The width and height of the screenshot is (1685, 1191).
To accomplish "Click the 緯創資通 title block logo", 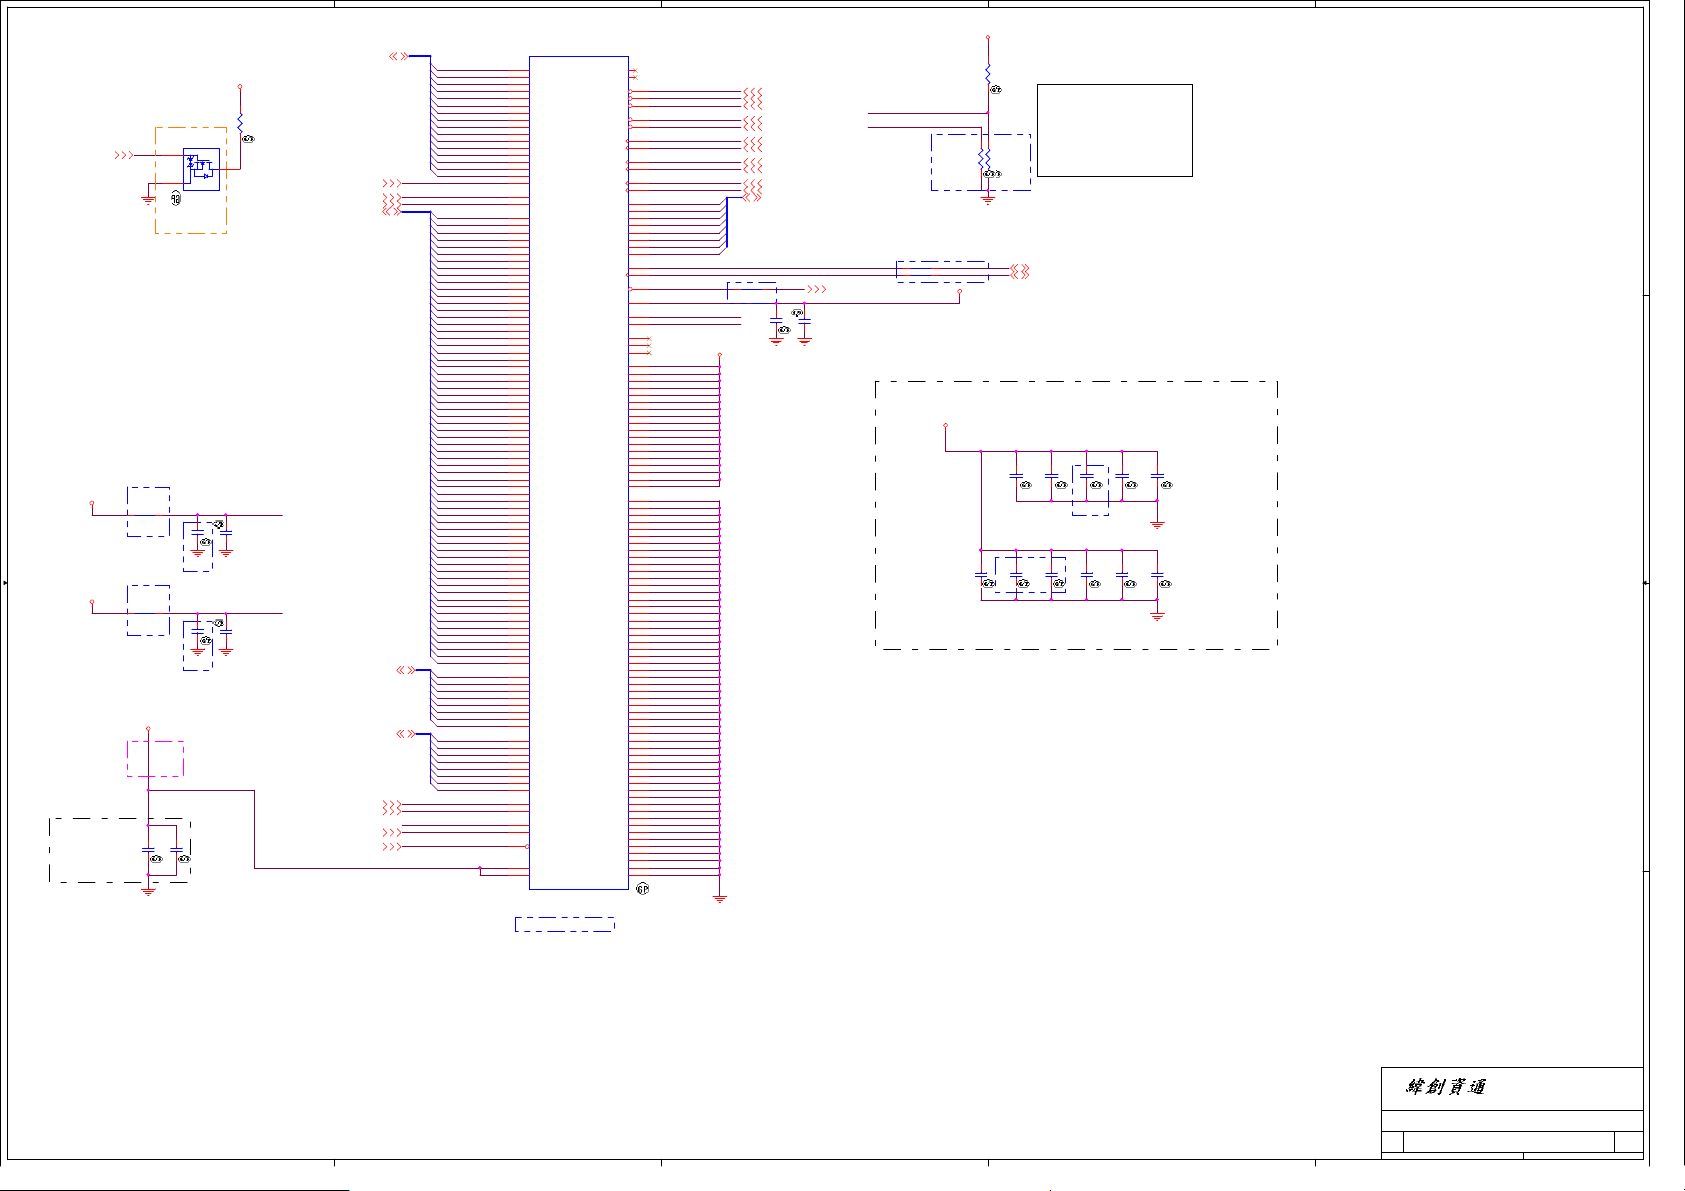I will tap(1446, 1087).
